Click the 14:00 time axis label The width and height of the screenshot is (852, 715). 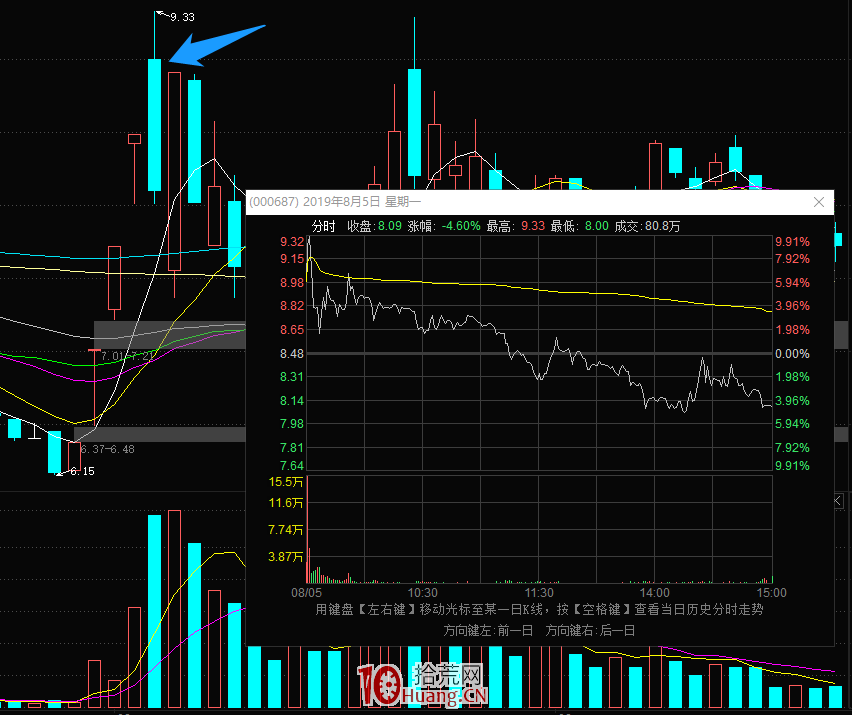point(654,592)
